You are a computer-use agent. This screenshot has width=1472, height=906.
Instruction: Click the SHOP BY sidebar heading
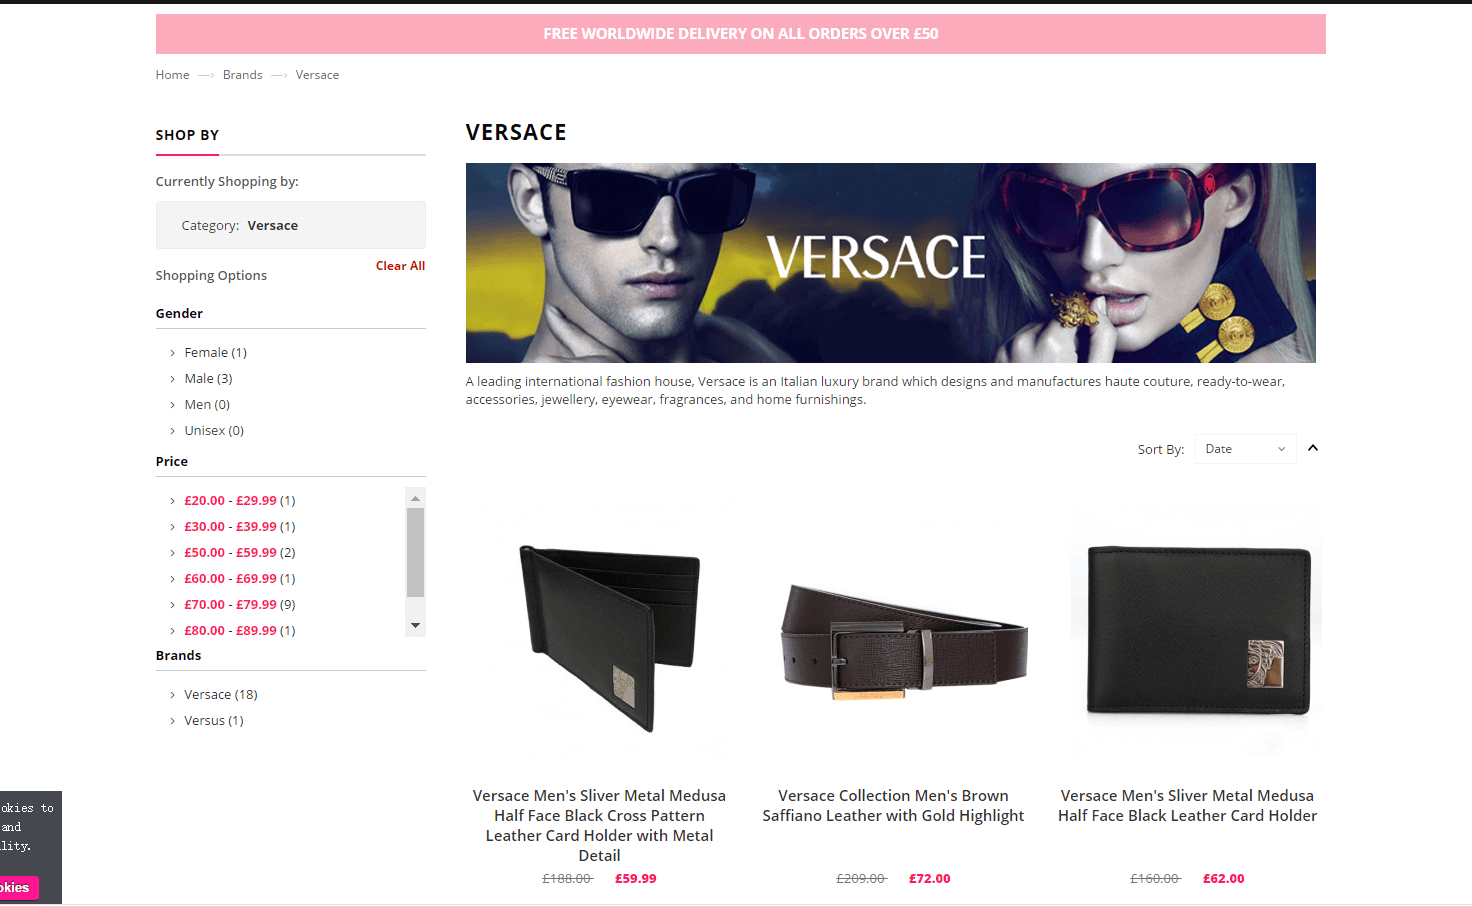pos(187,135)
